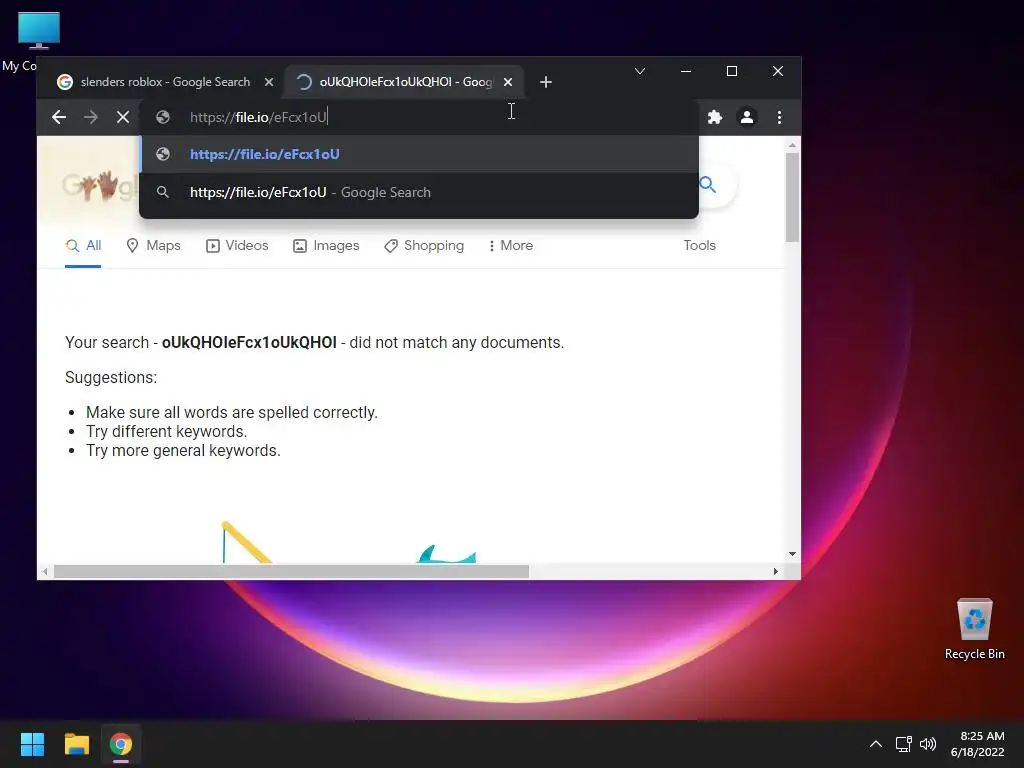Open the Chrome profile avatar icon
Image resolution: width=1024 pixels, height=768 pixels.
[747, 117]
